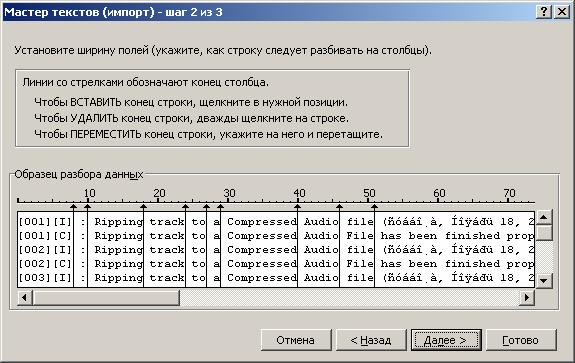The width and height of the screenshot is (575, 363).
Task: Close the text import wizard dialog
Action: tap(562, 12)
